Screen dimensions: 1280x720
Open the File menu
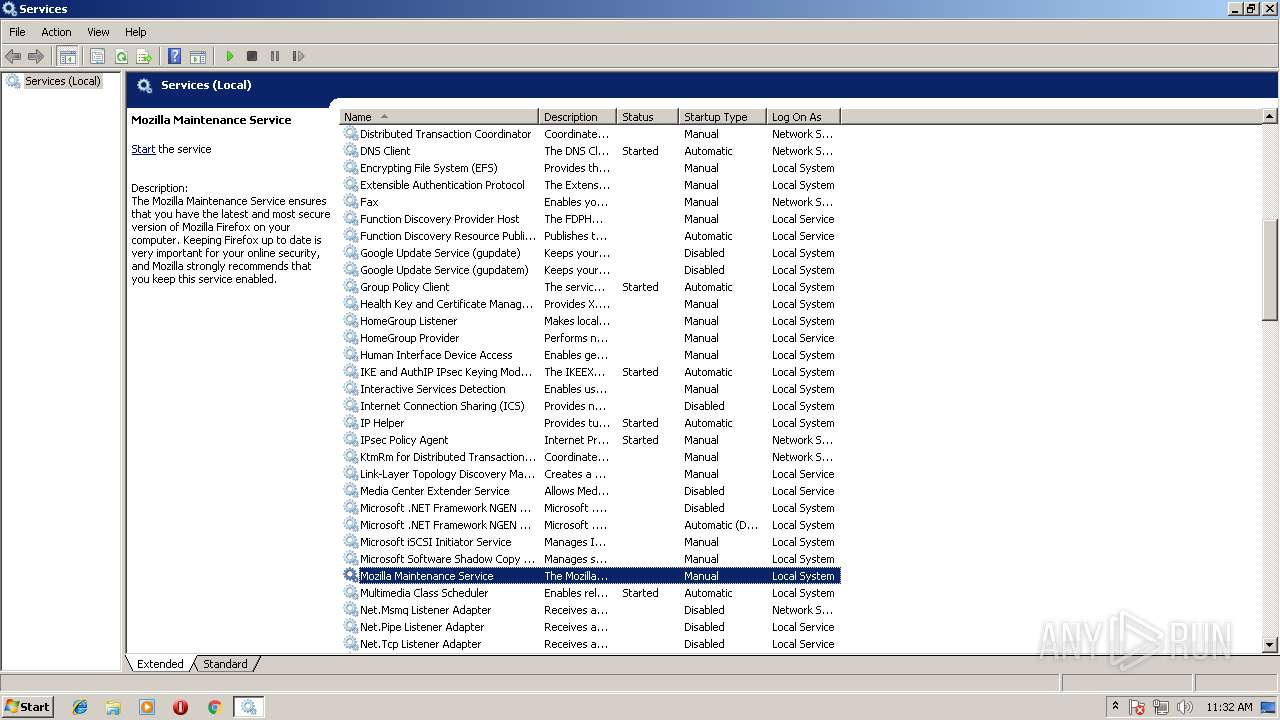(17, 32)
